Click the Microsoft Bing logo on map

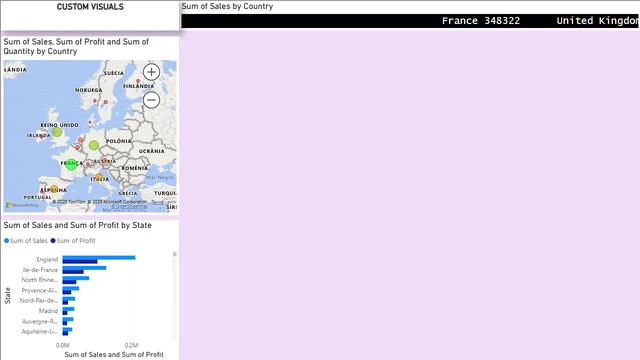[x=22, y=205]
